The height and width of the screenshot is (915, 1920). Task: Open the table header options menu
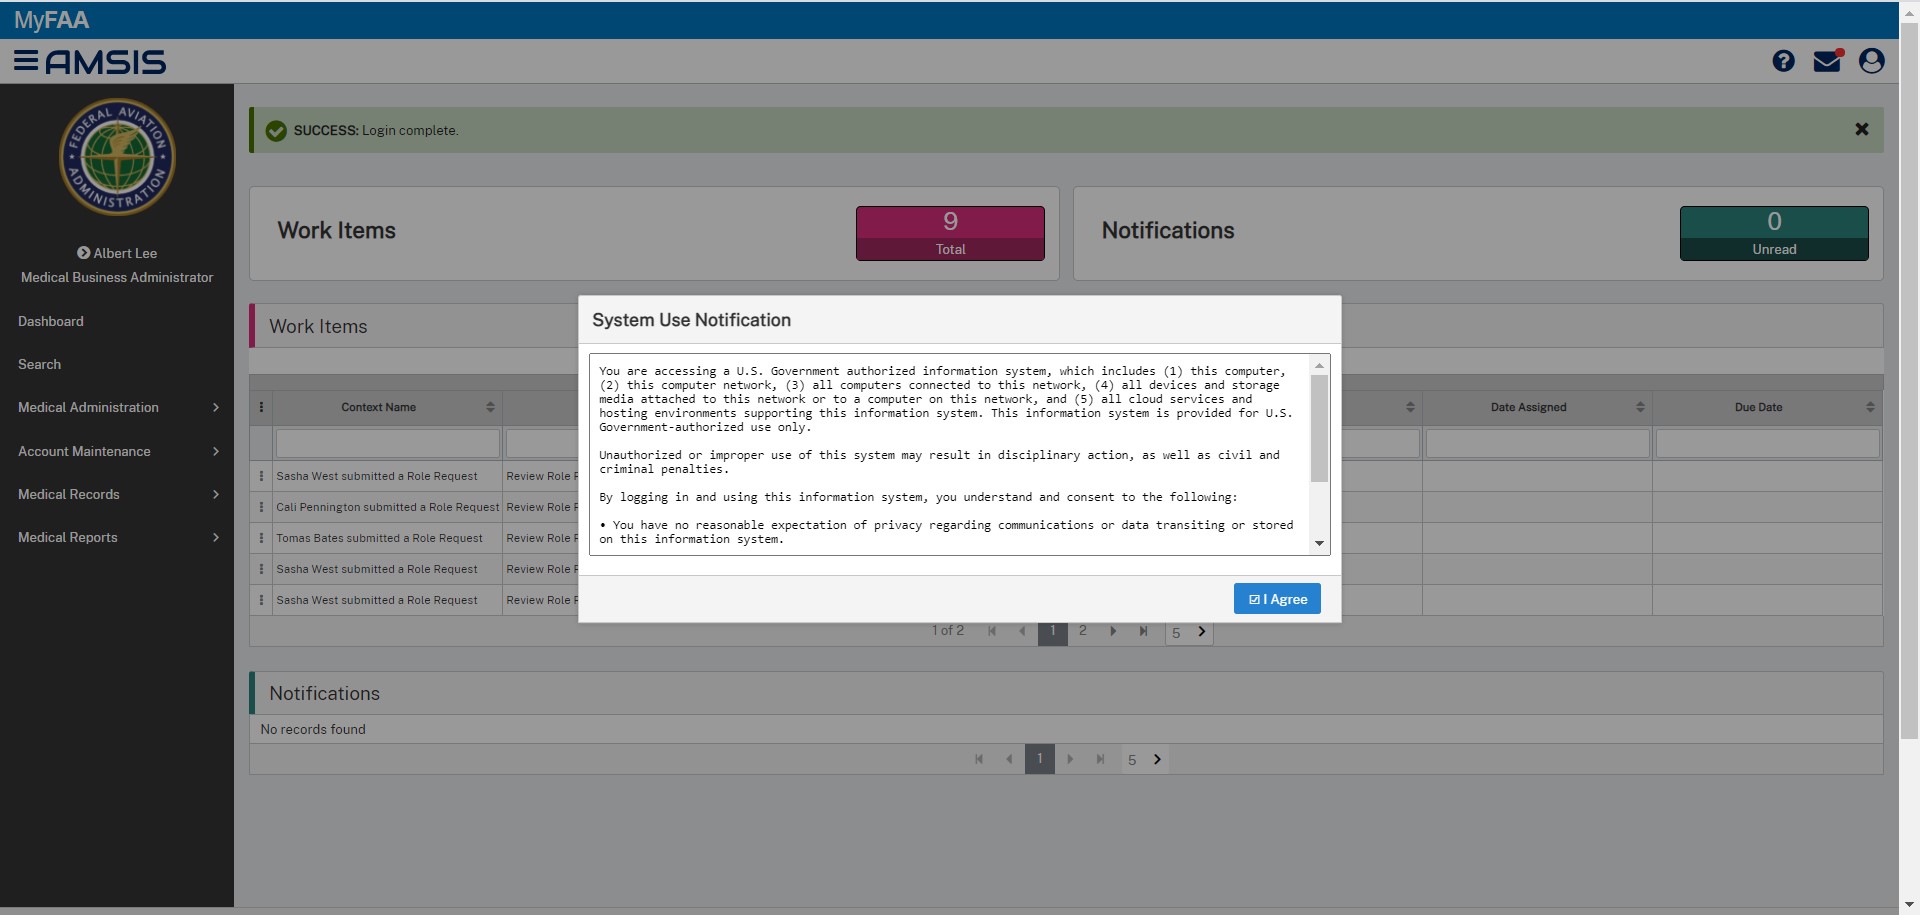tap(261, 407)
